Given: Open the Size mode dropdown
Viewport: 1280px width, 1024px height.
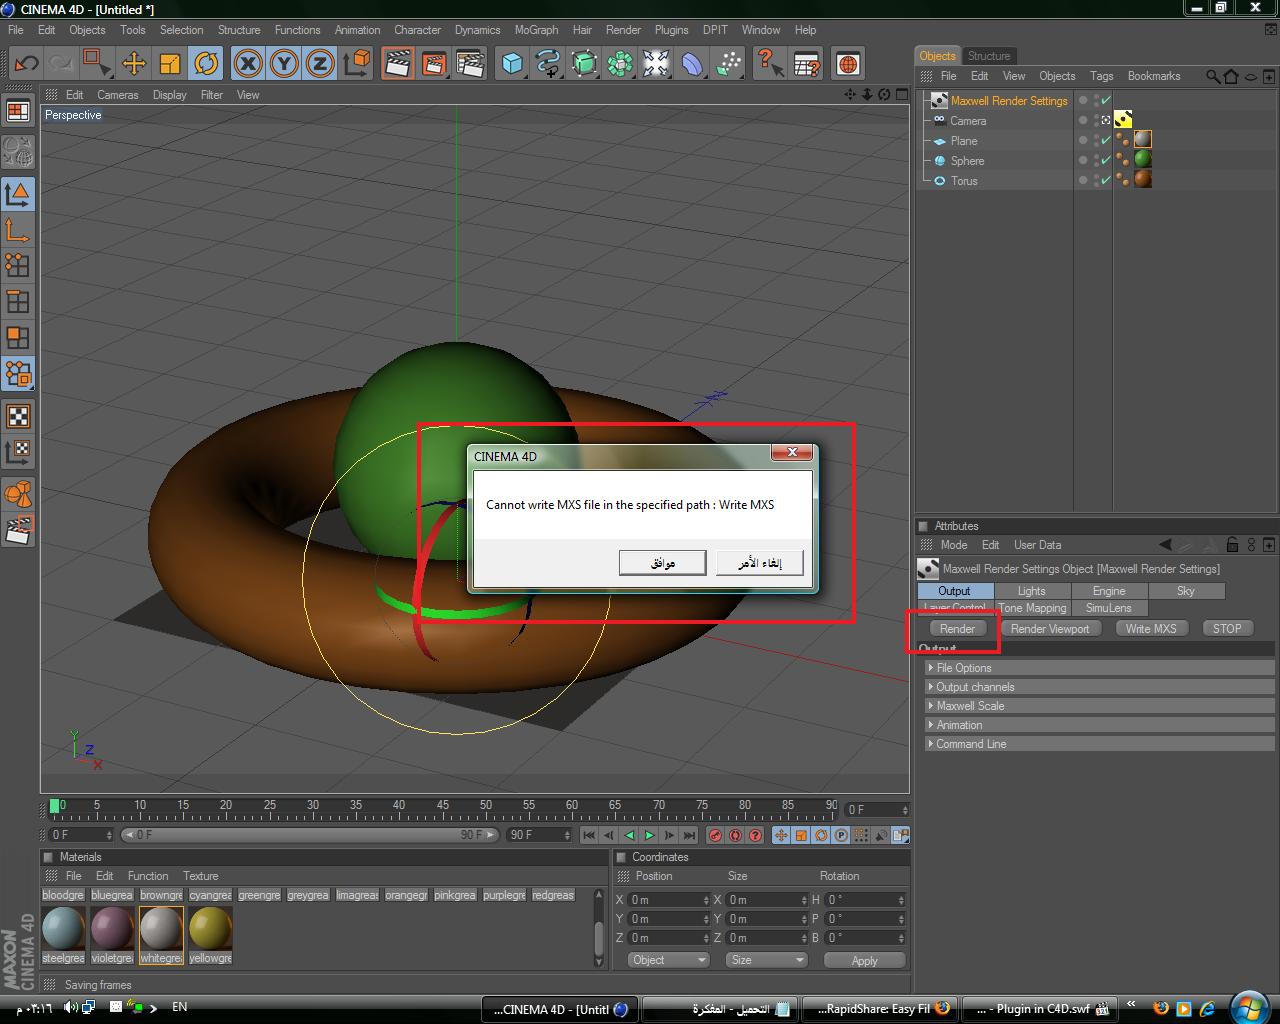Looking at the screenshot, I should (x=766, y=960).
